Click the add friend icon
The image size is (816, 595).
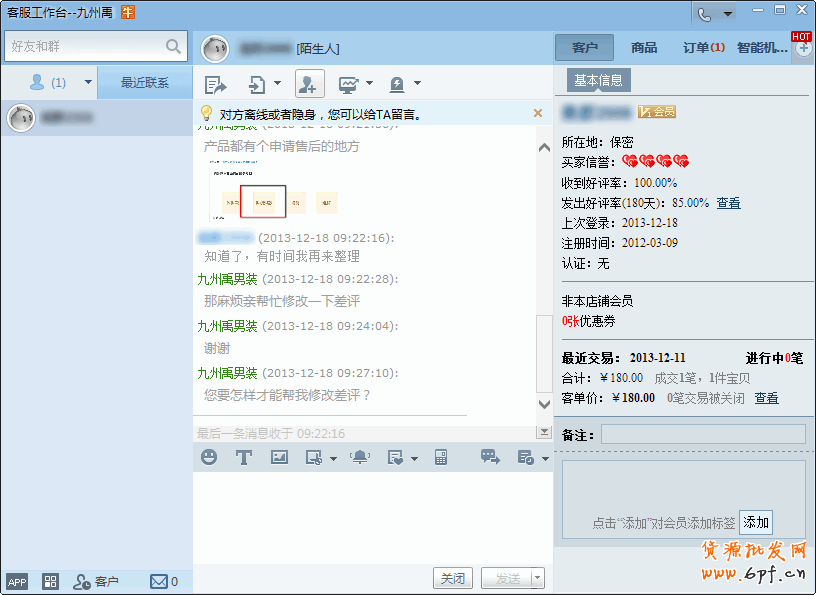pos(310,84)
